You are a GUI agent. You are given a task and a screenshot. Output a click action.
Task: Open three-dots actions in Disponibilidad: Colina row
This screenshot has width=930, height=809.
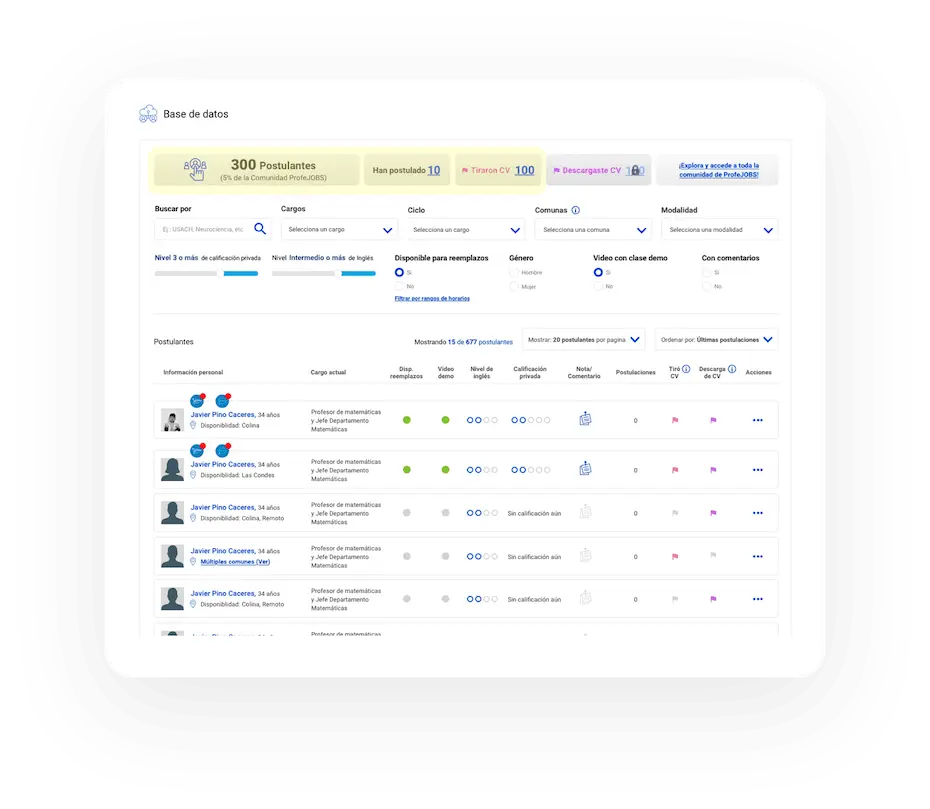[757, 420]
